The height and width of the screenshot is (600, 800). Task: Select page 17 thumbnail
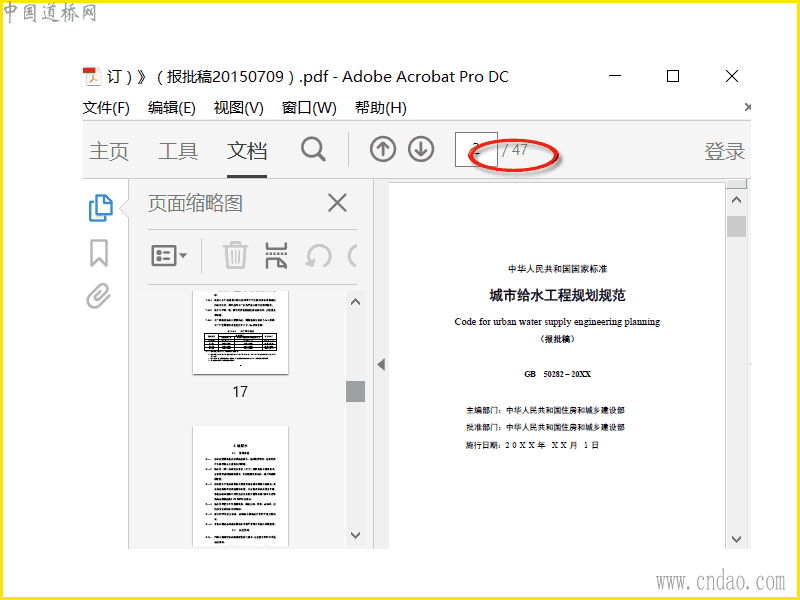pyautogui.click(x=240, y=332)
